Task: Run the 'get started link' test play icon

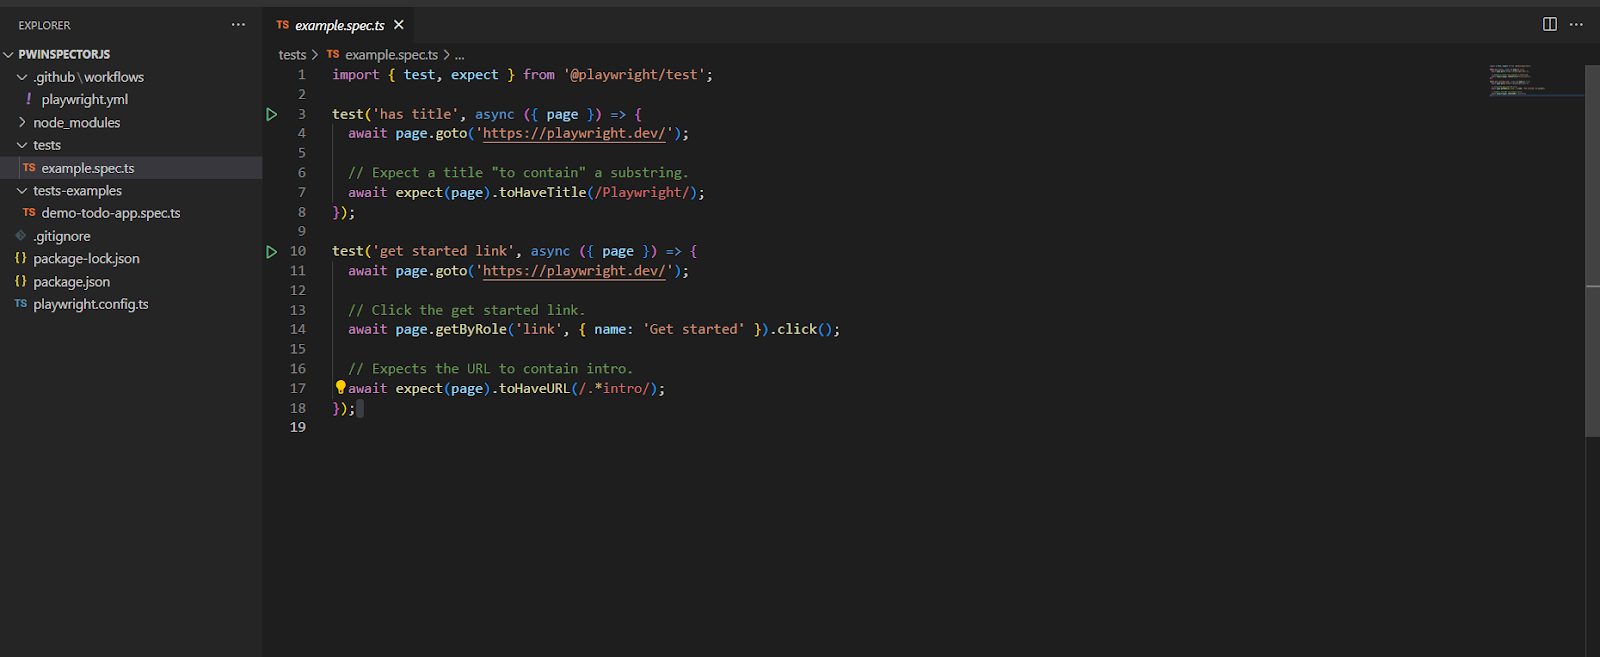Action: (271, 252)
